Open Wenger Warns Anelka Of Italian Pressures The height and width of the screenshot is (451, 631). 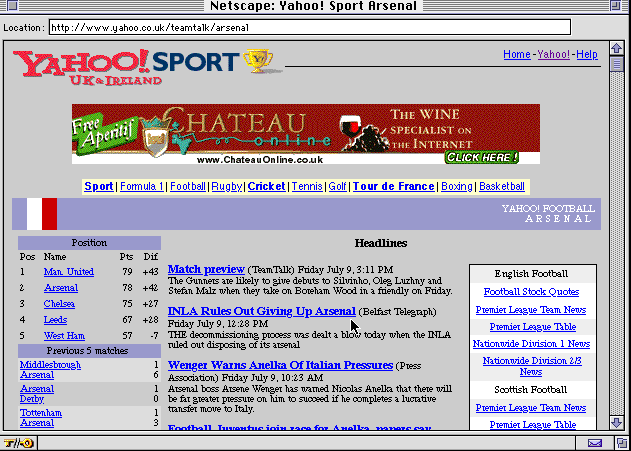pos(280,365)
